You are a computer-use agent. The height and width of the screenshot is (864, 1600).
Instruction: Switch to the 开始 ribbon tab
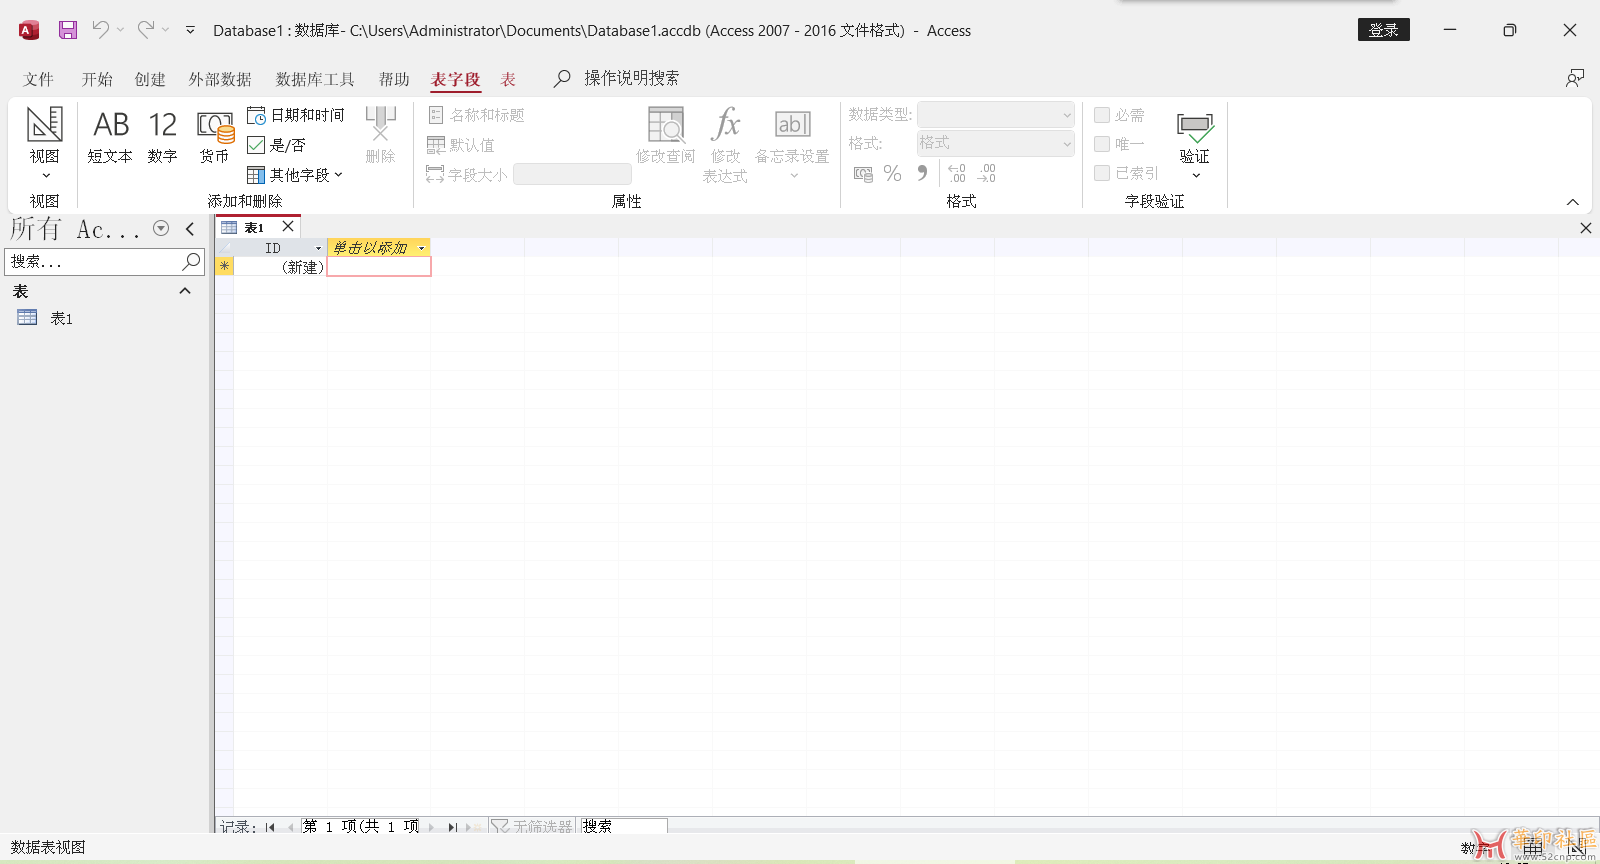tap(97, 79)
